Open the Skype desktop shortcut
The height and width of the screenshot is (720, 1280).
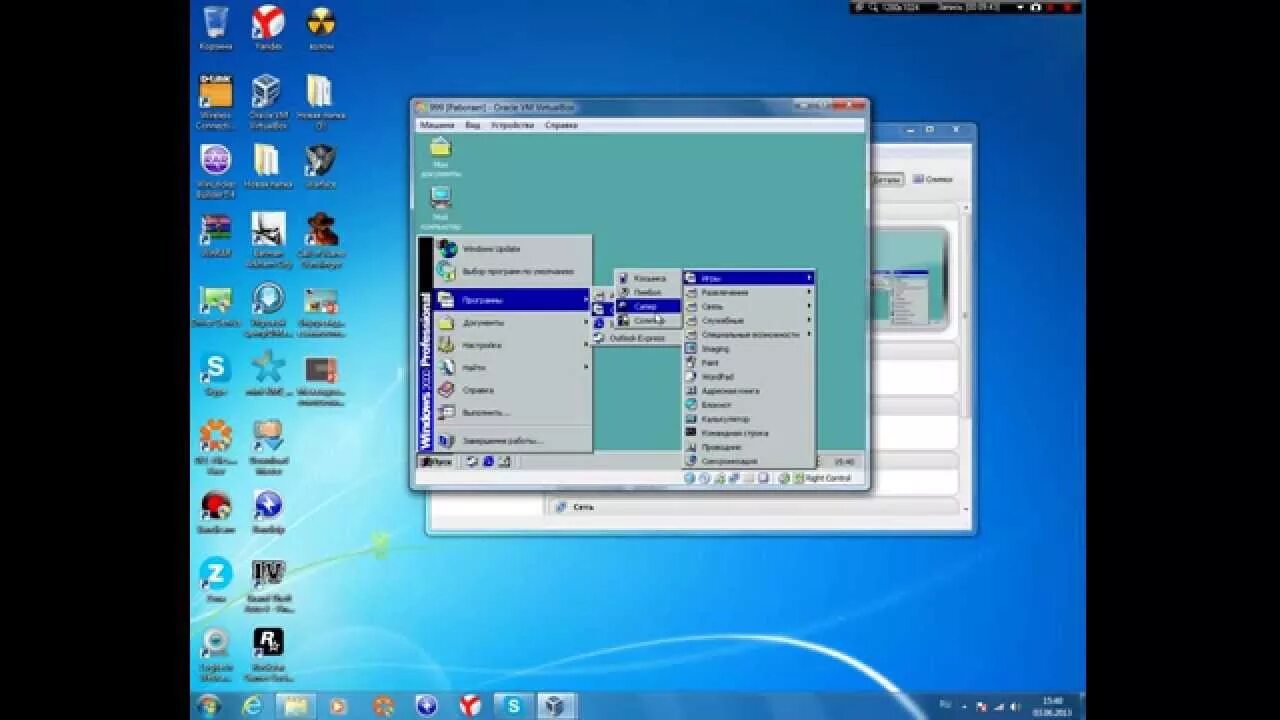pos(215,373)
